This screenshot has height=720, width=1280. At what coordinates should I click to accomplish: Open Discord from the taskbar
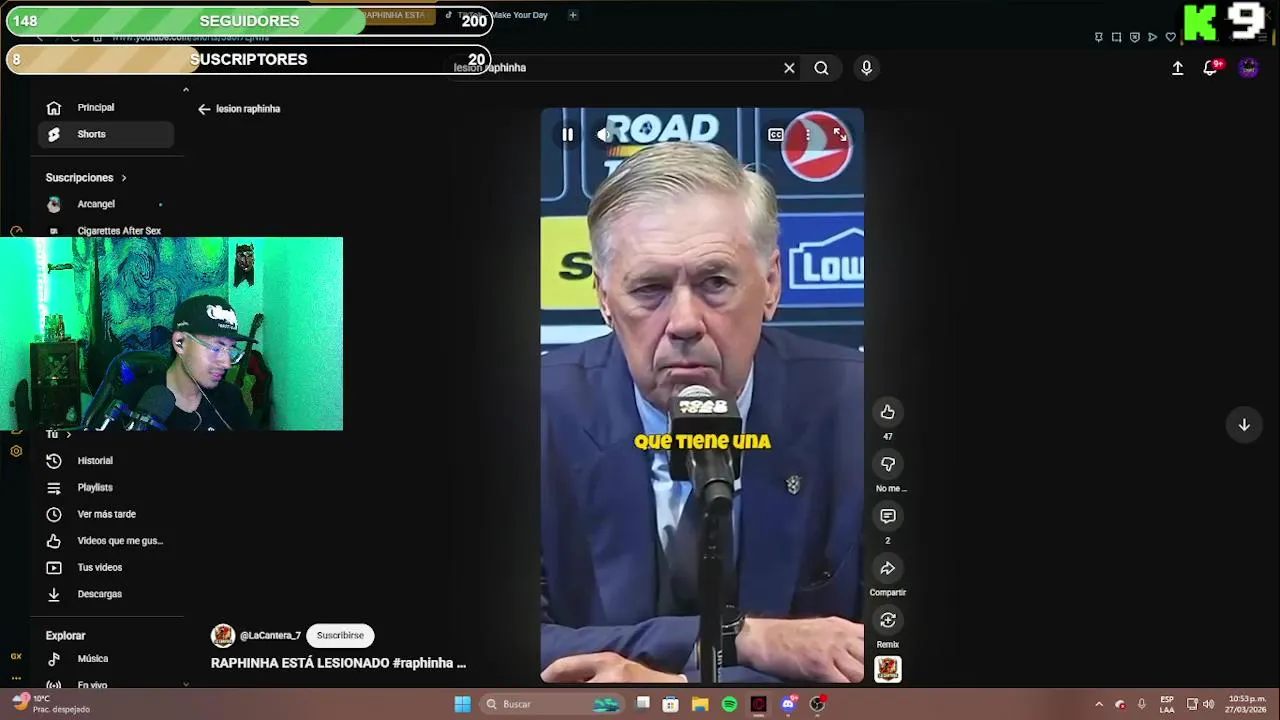coord(788,704)
